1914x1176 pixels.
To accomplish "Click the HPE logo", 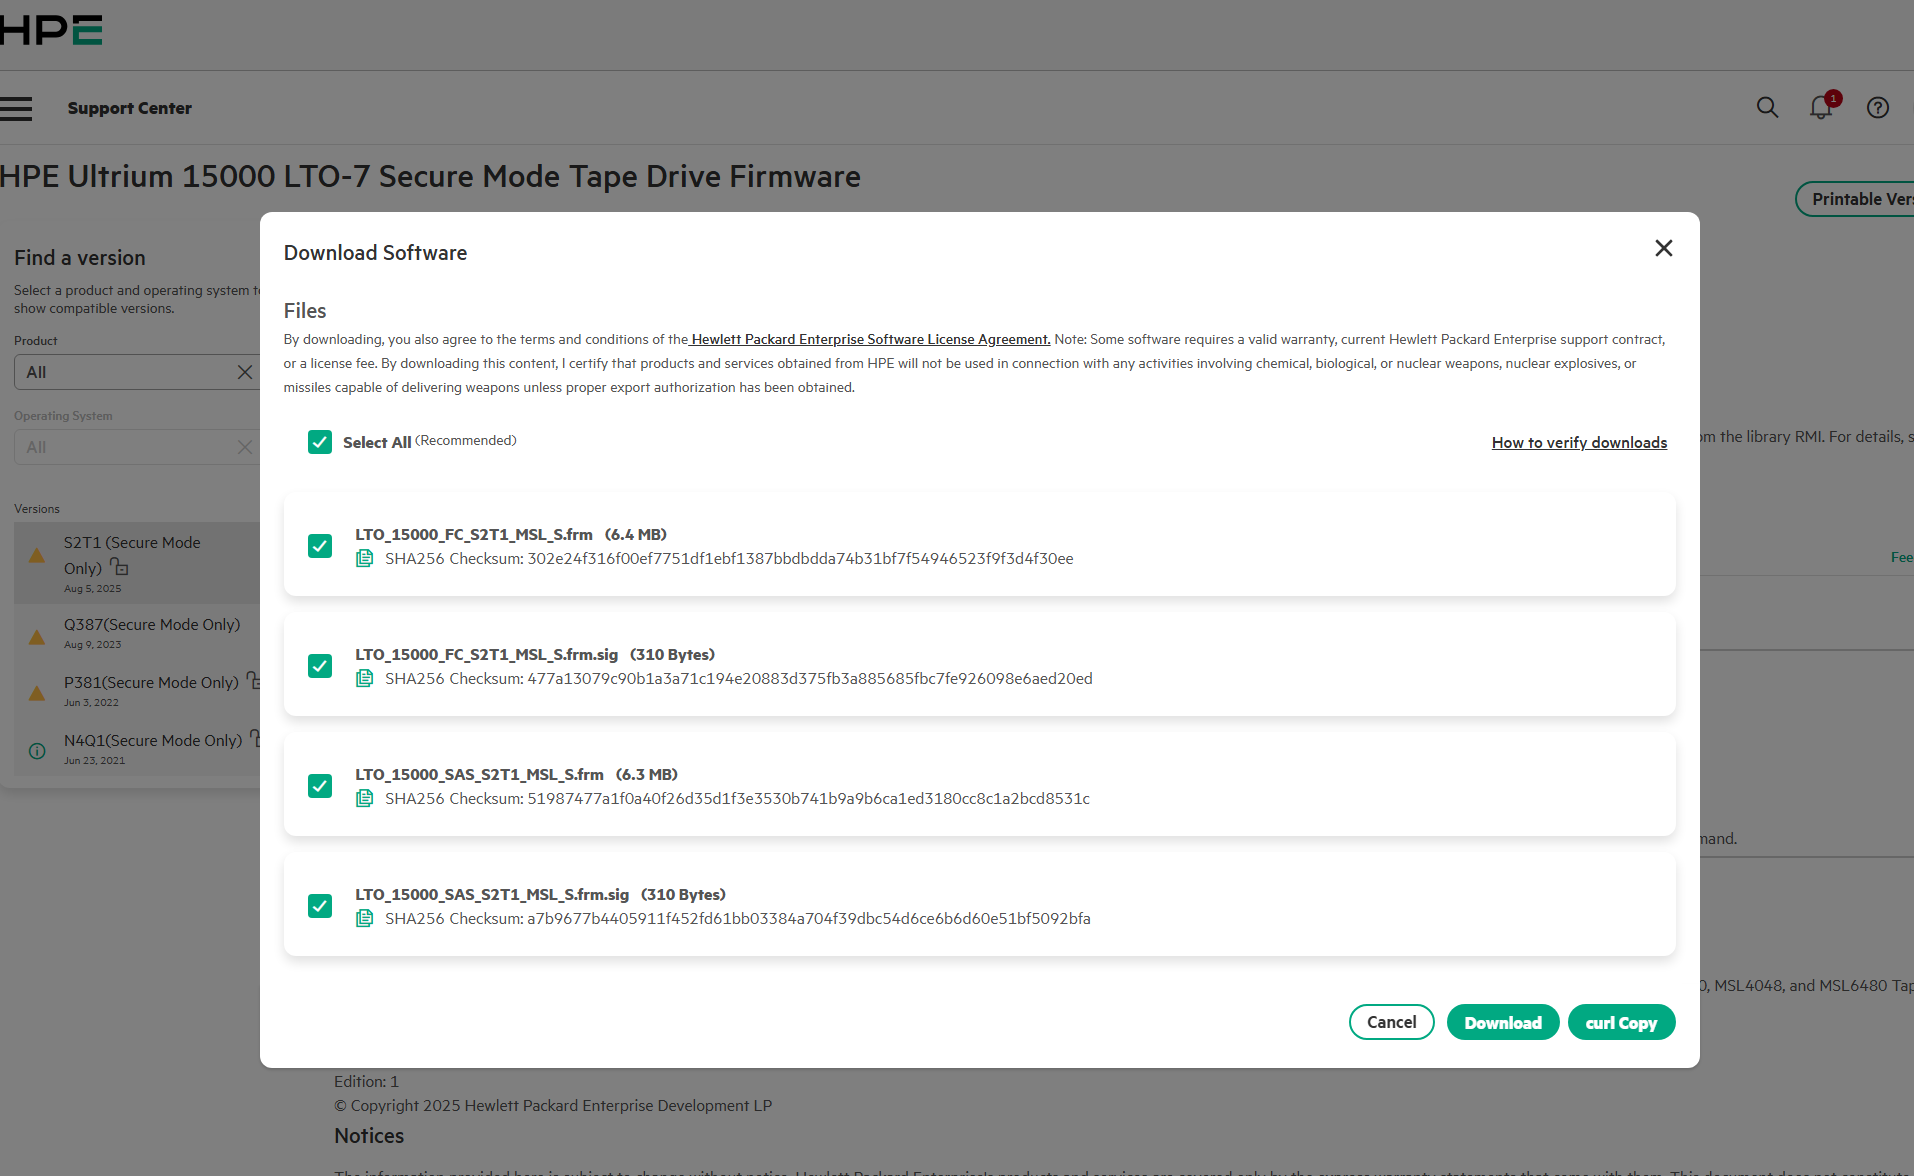I will point(51,30).
